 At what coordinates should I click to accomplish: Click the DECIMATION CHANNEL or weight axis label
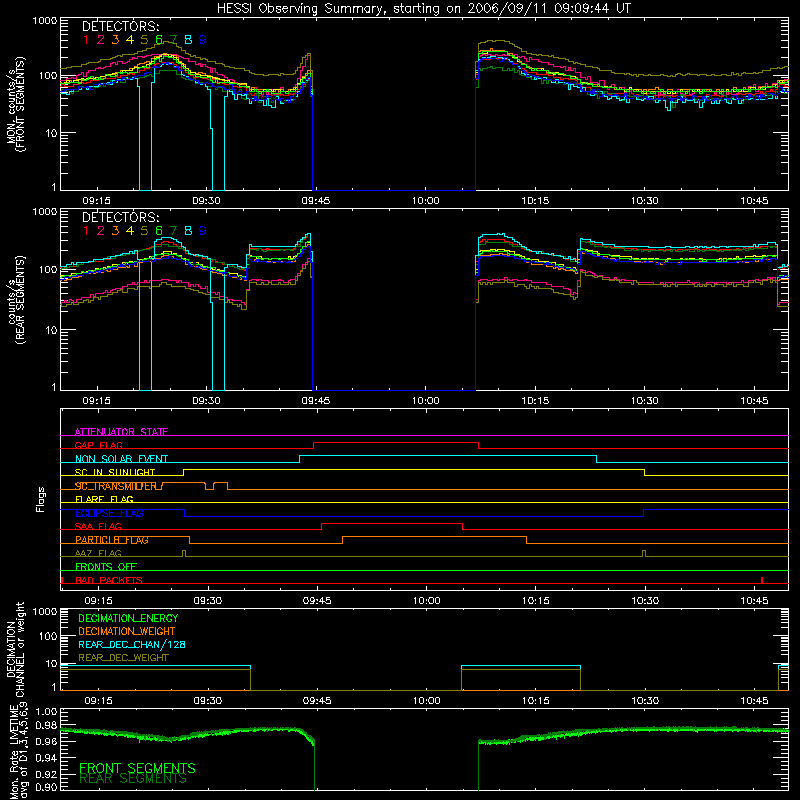(16, 649)
